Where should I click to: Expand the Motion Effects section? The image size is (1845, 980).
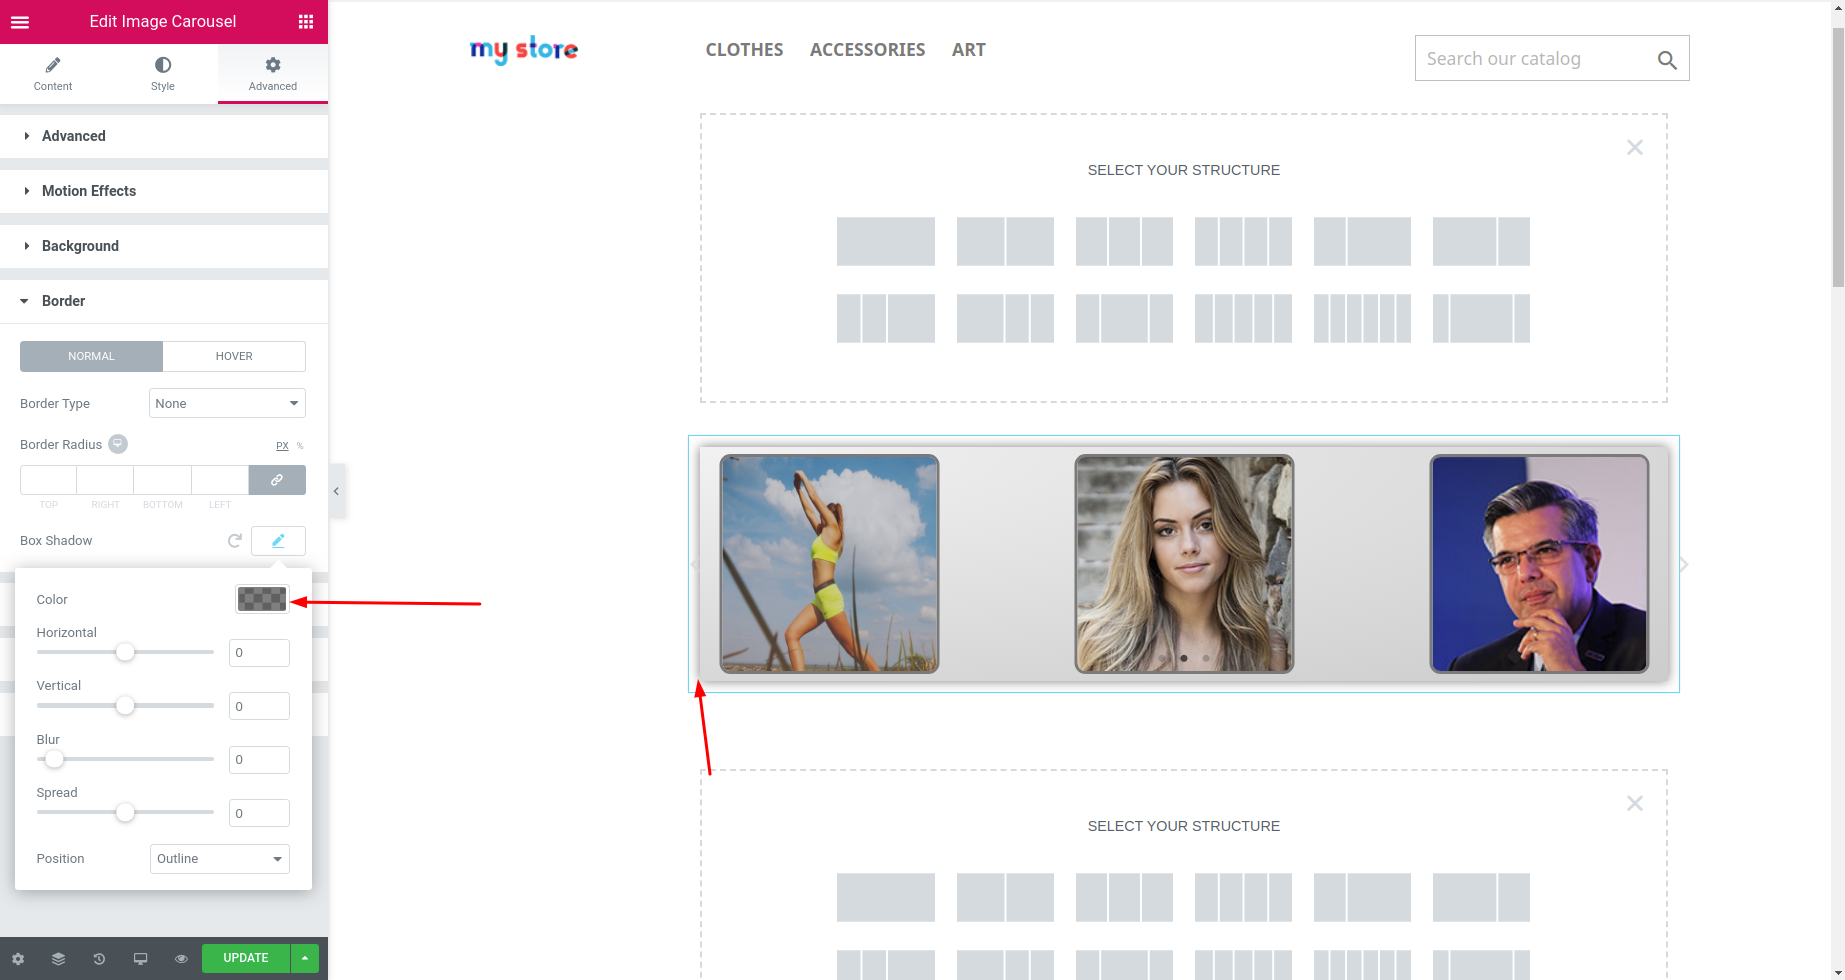164,191
